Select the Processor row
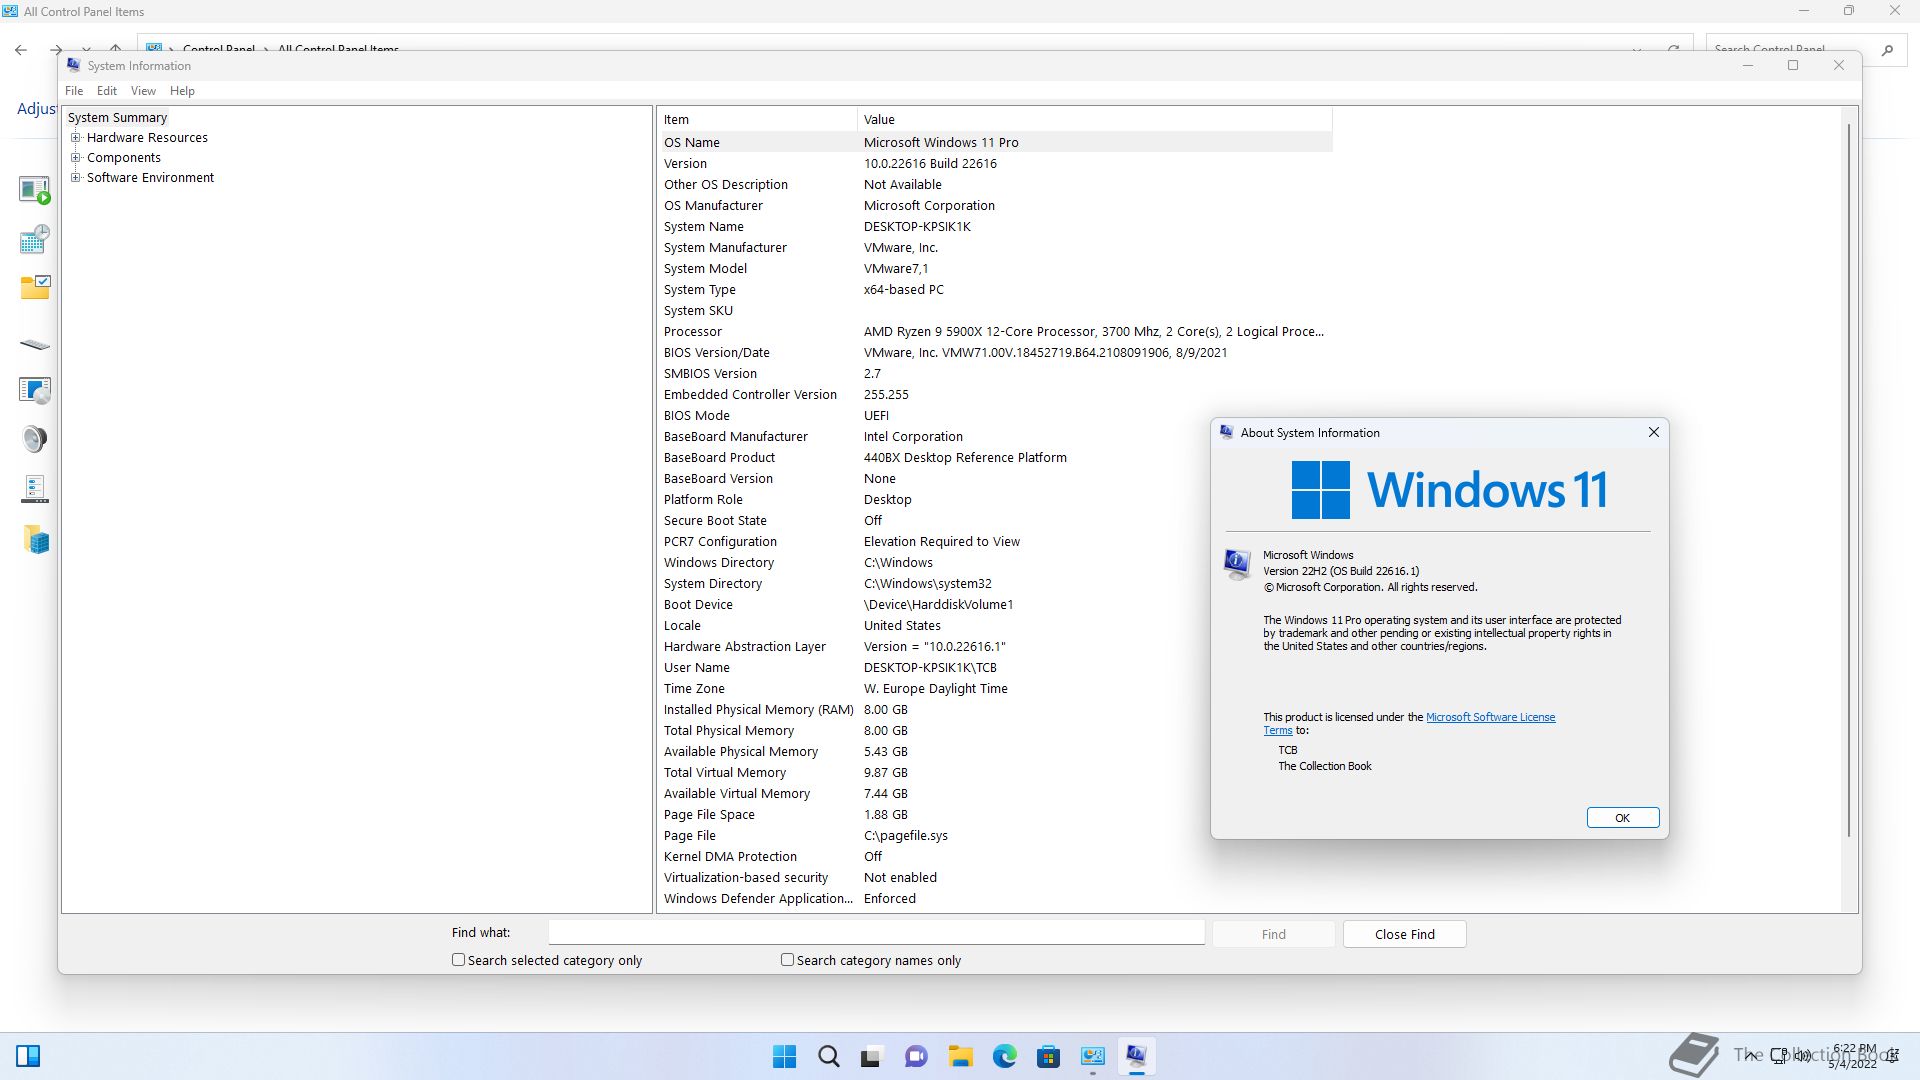Screen dimensions: 1920x1080 pyautogui.click(x=996, y=331)
